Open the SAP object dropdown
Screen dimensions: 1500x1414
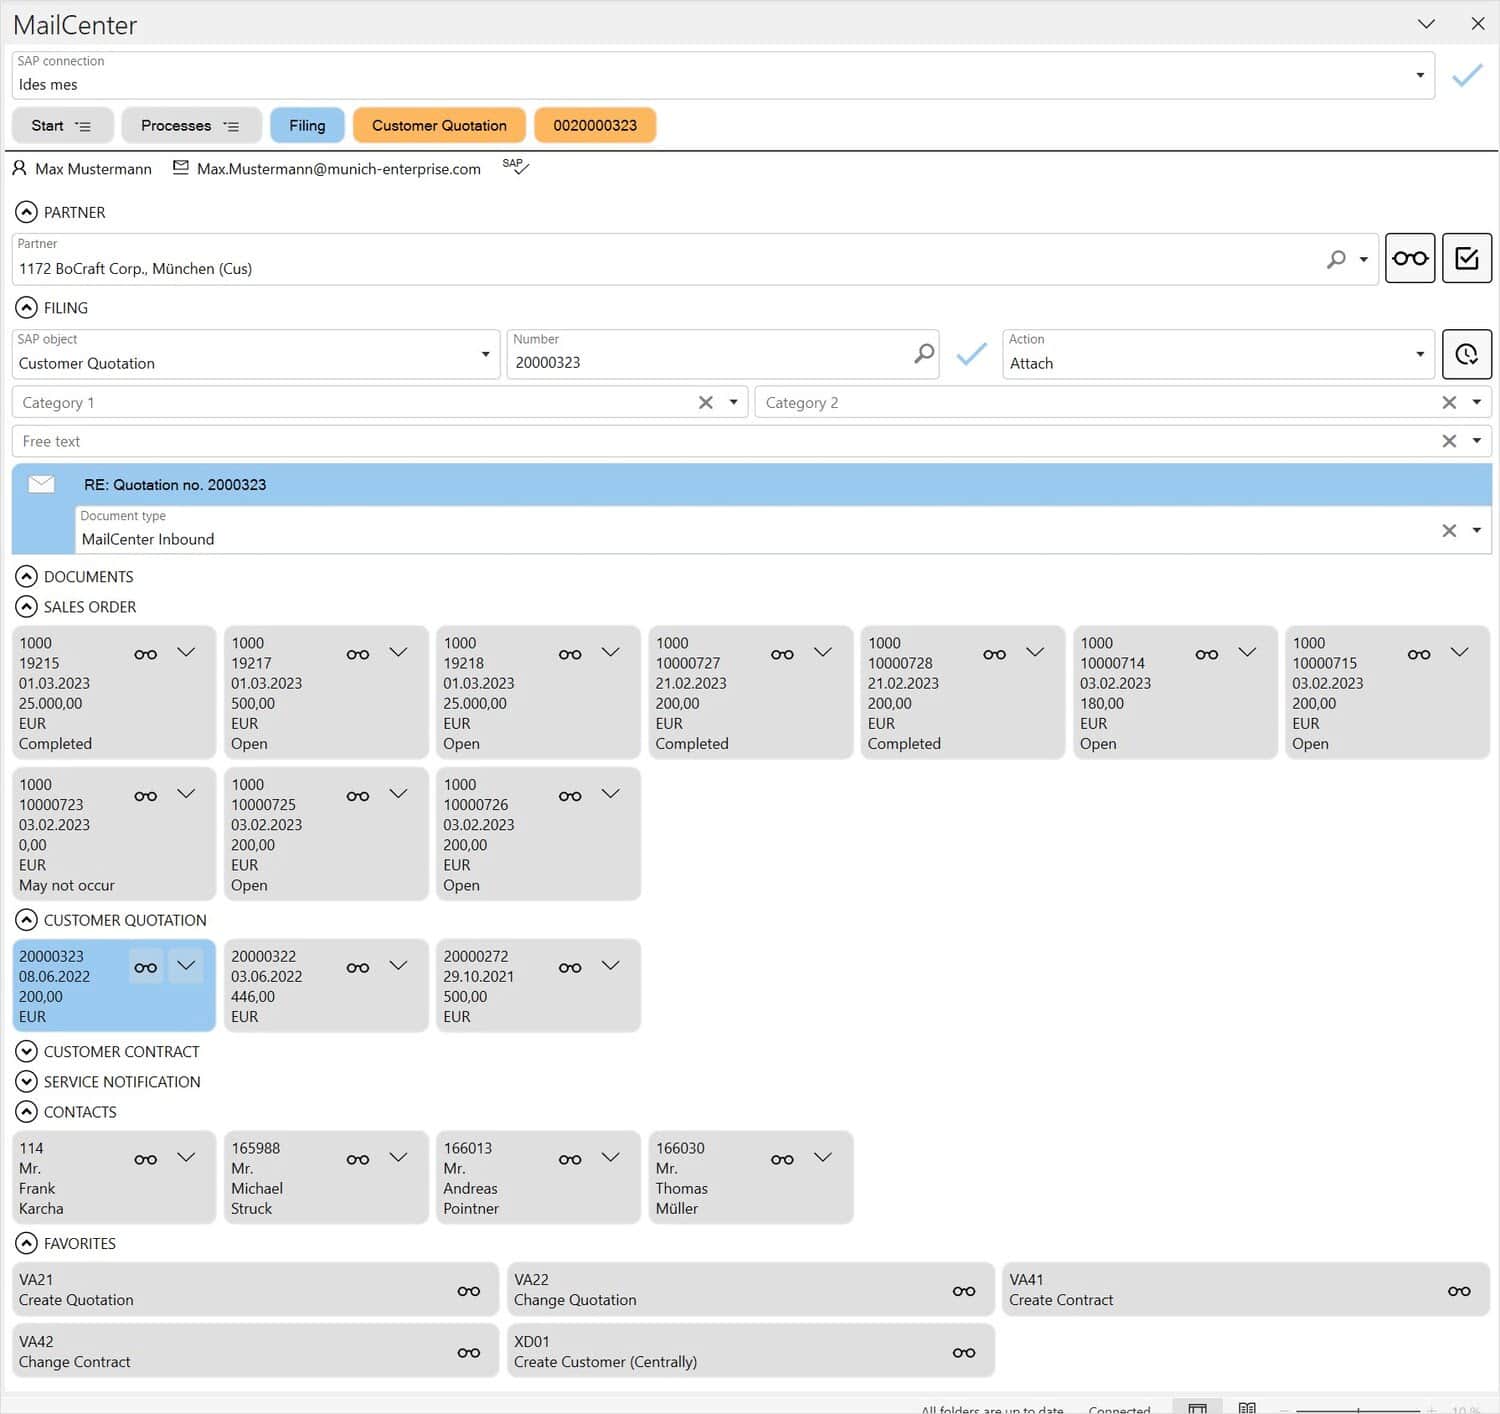click(x=485, y=354)
